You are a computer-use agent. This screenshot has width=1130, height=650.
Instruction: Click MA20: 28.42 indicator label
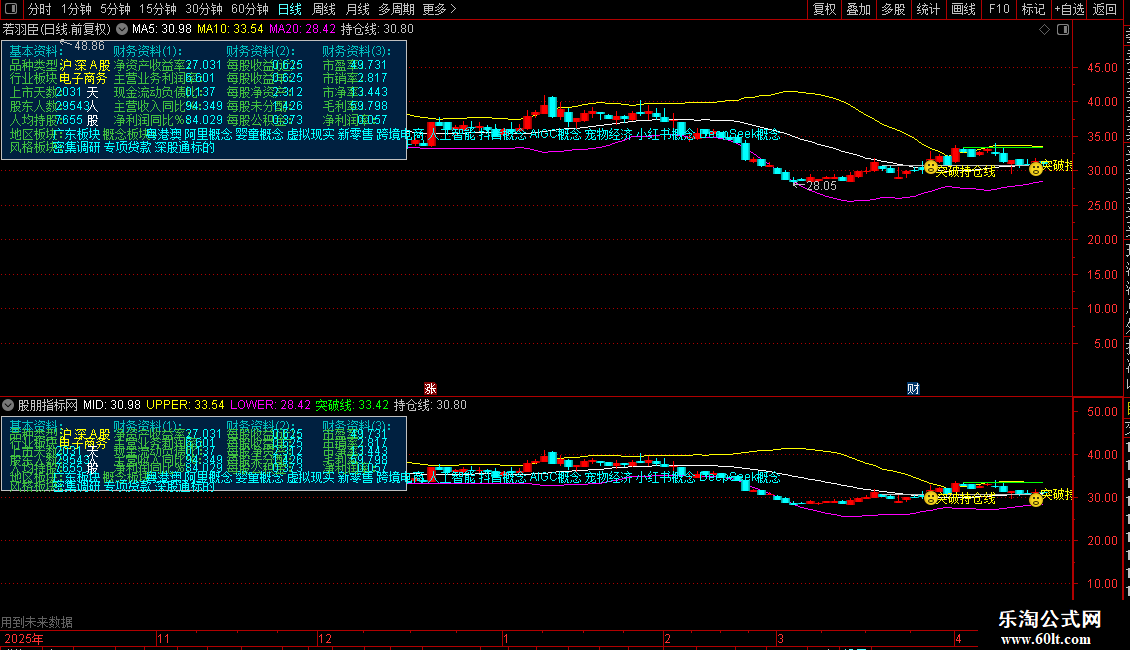[x=302, y=29]
